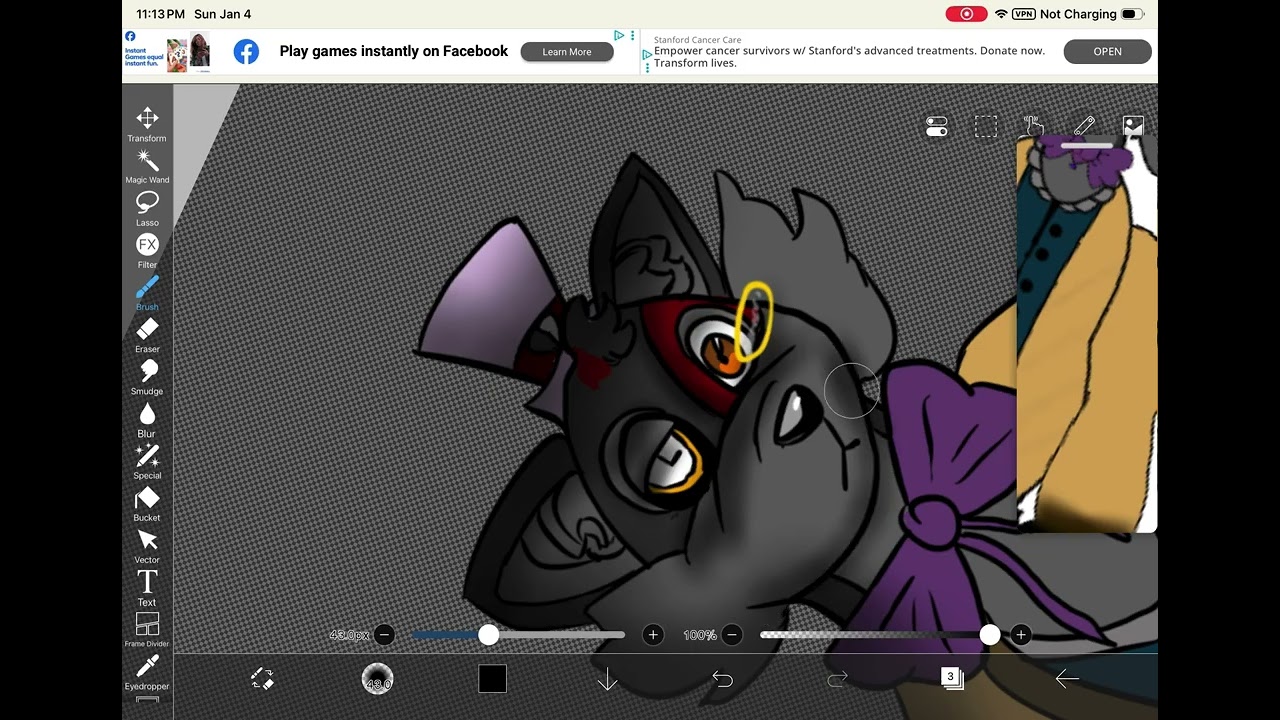Open the black color swatch
1280x720 pixels.
(492, 679)
